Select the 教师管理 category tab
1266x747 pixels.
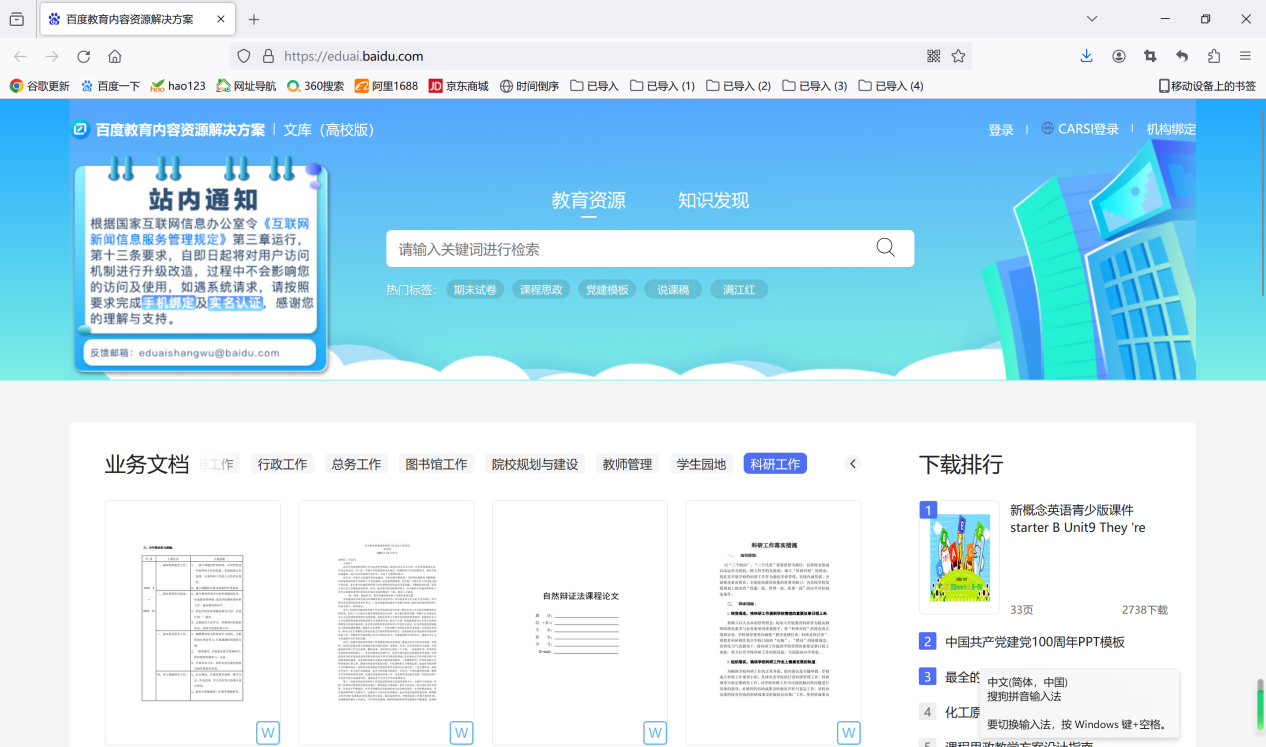coord(627,464)
